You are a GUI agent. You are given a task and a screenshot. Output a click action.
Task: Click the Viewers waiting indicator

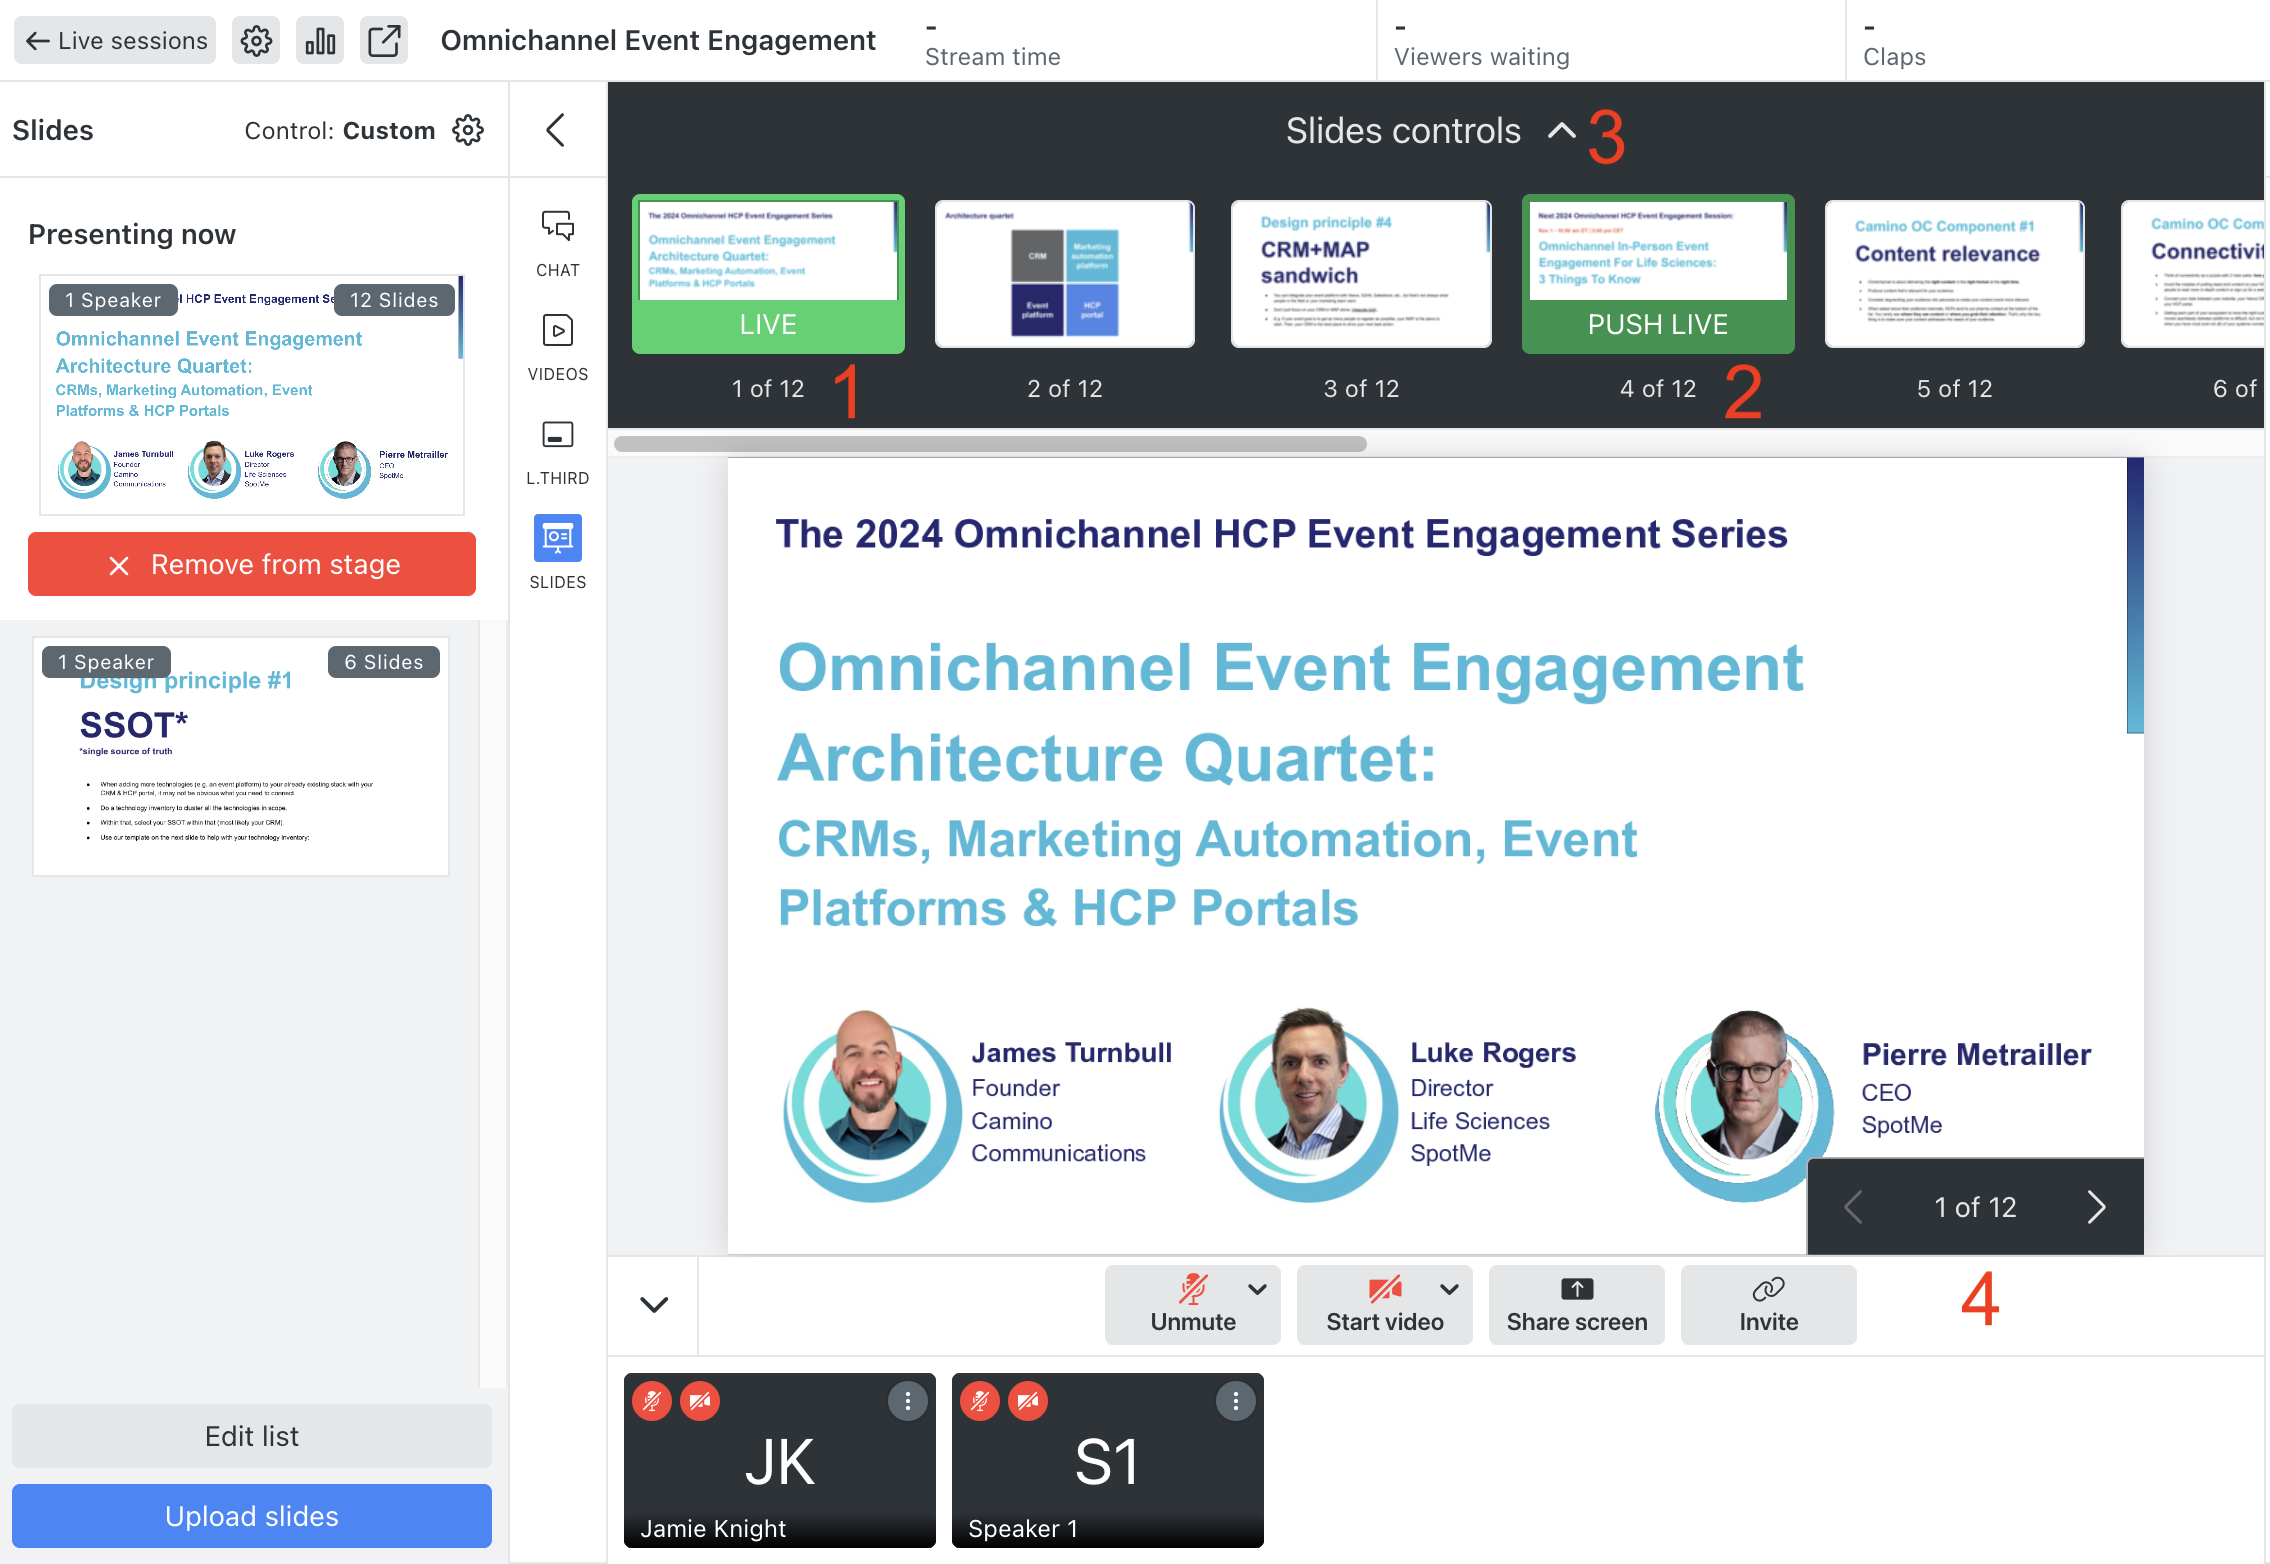click(x=1482, y=42)
